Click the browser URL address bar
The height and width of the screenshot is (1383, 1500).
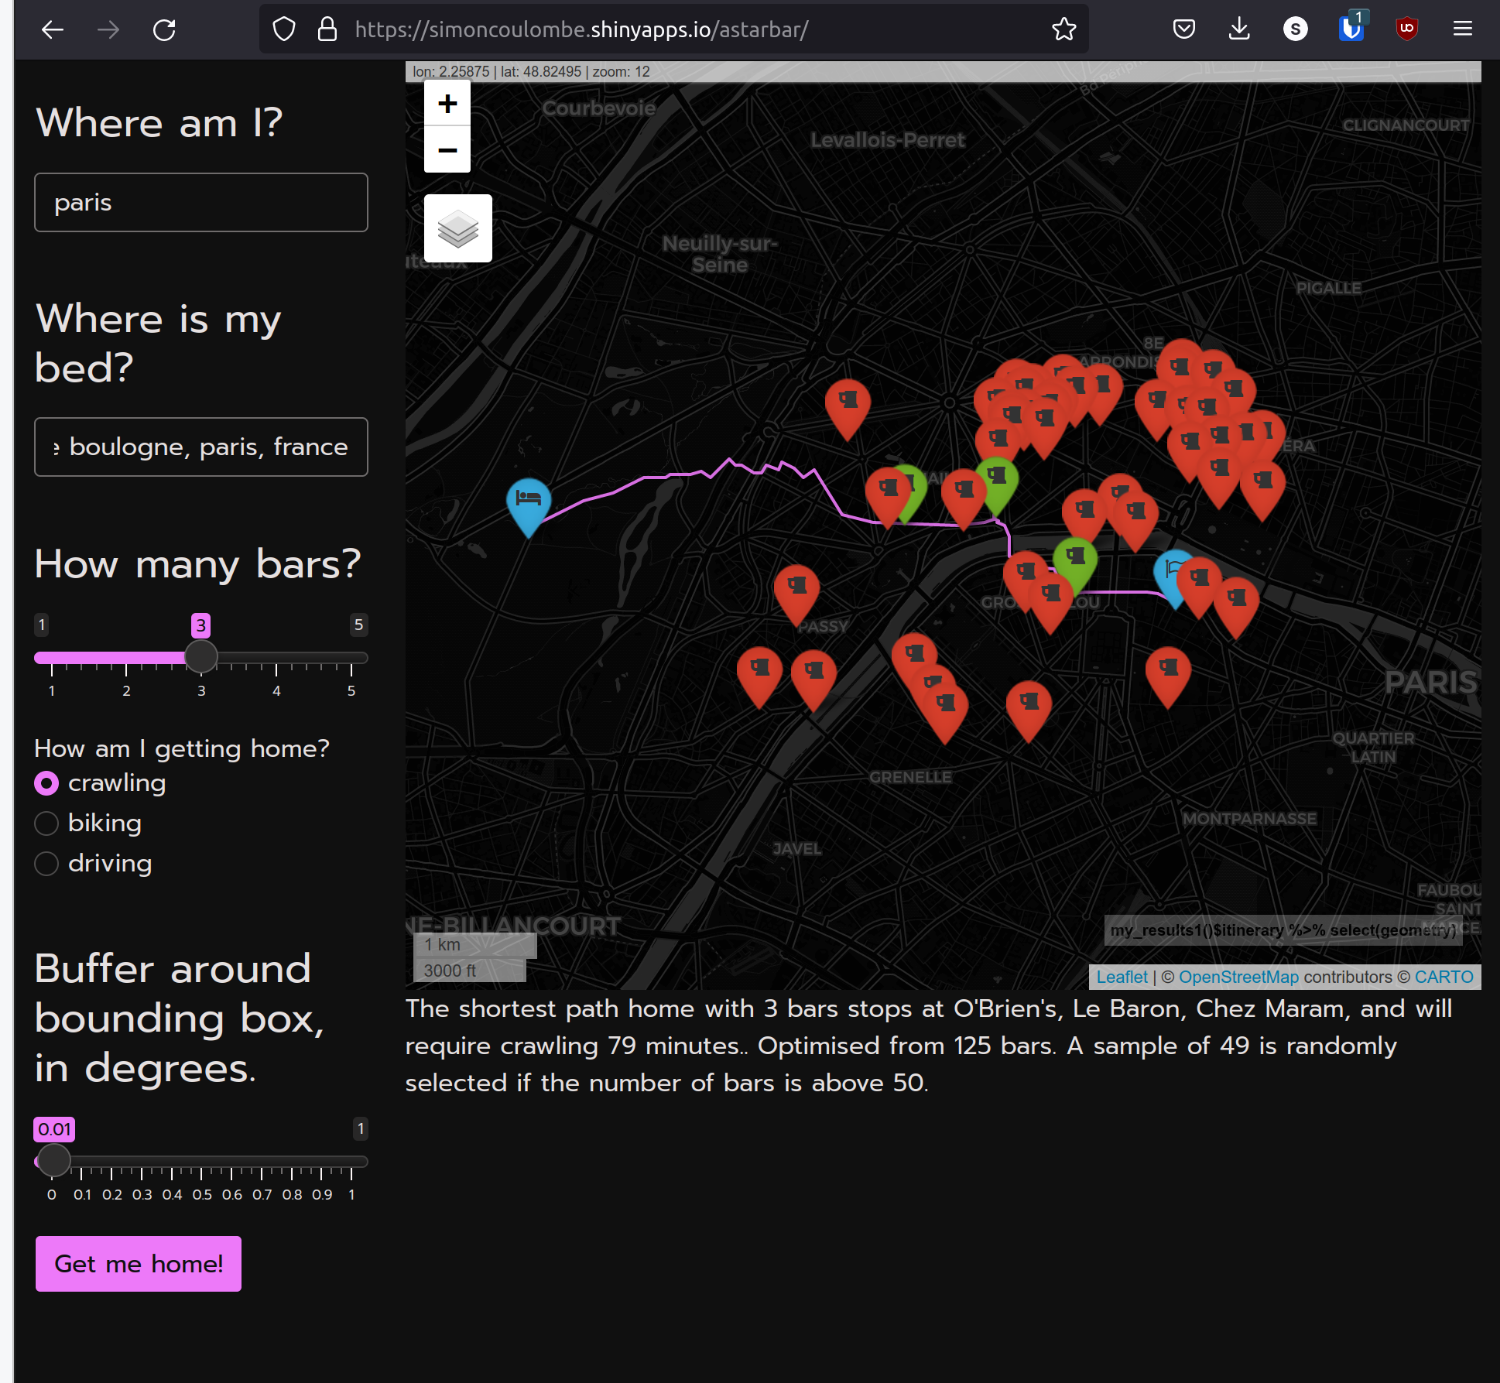coord(673,29)
